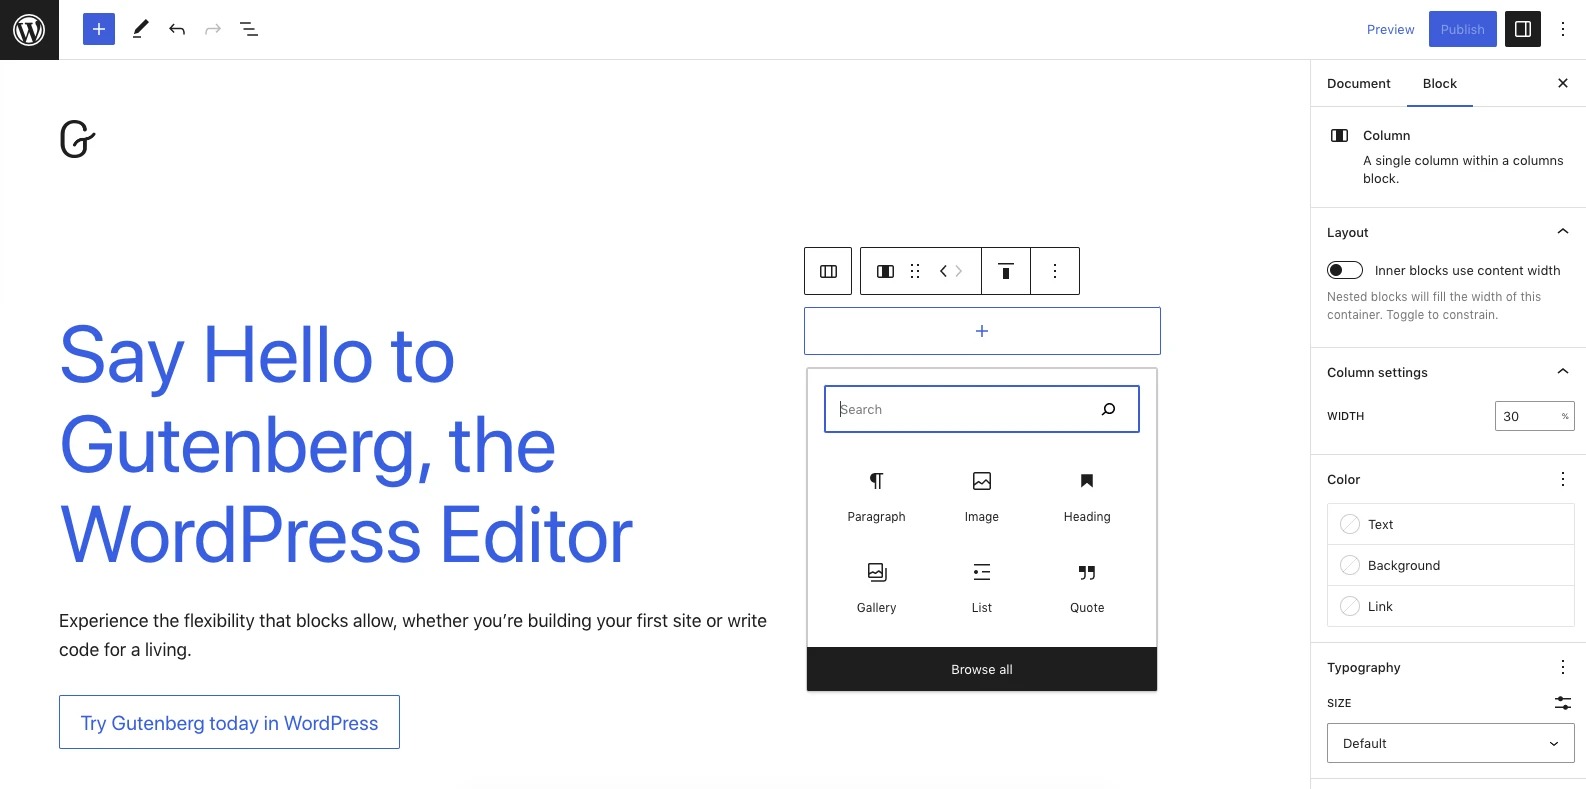
Task: Select the Tools pencil icon
Action: point(140,29)
